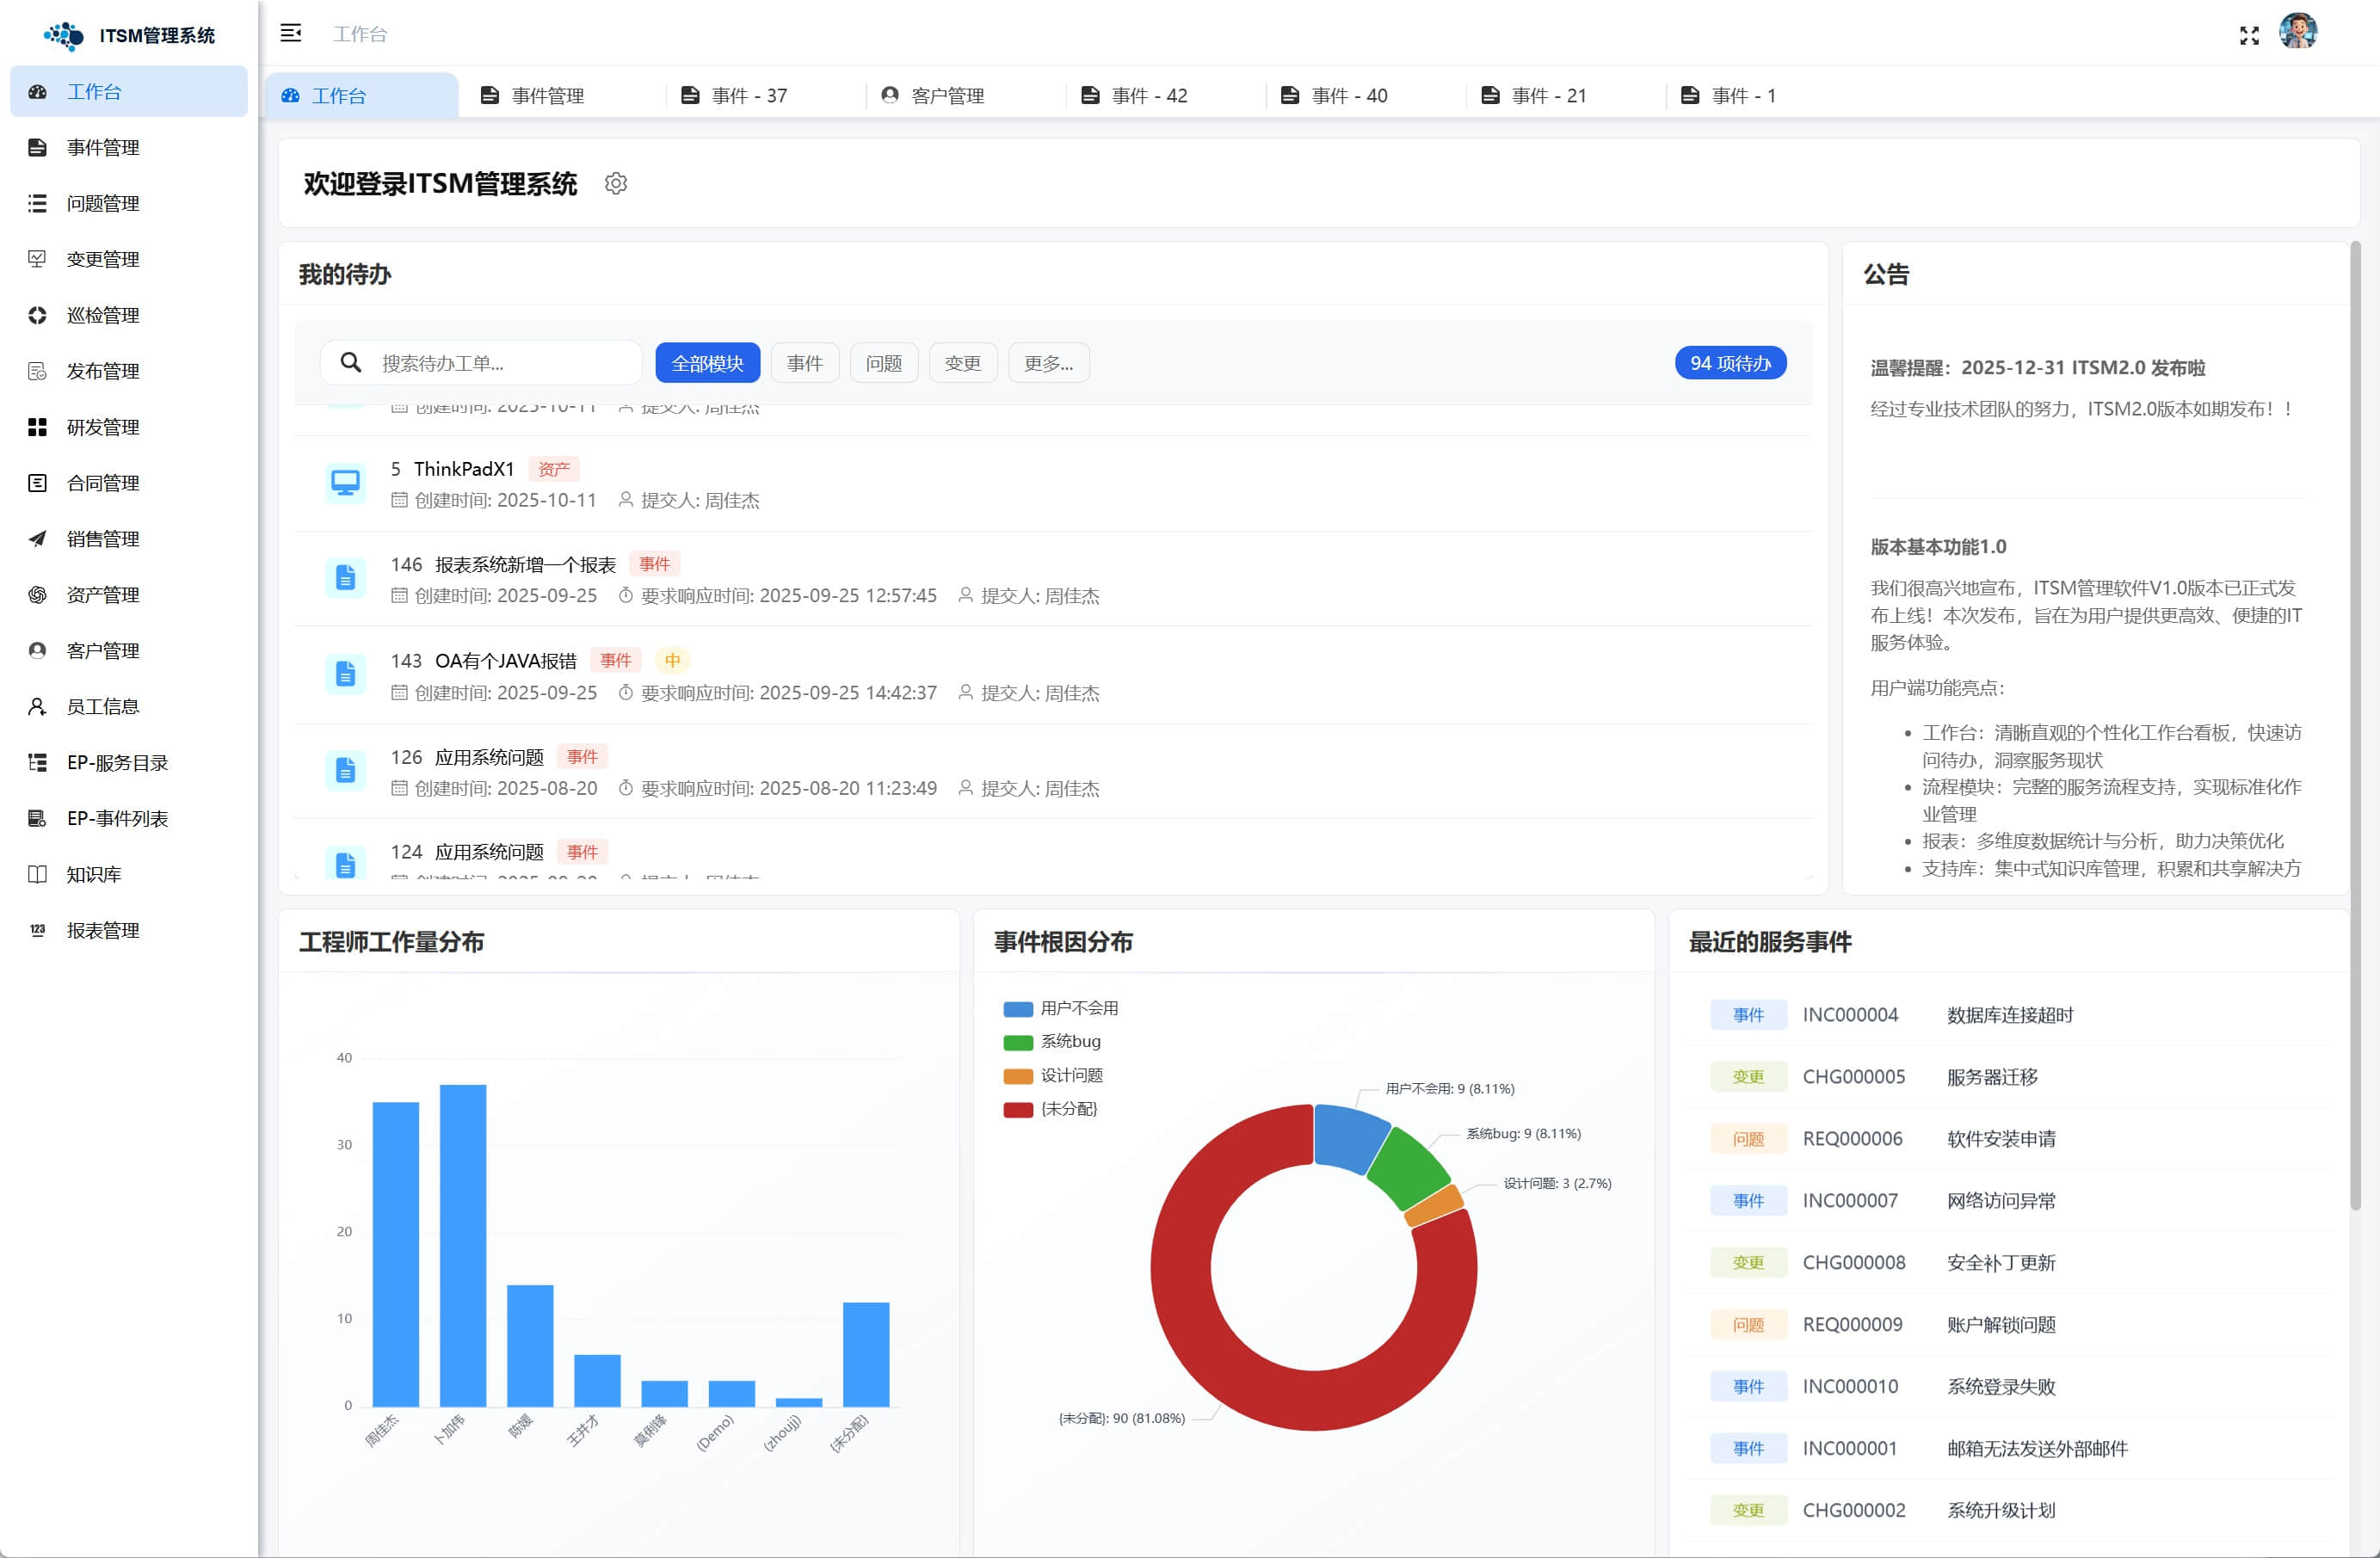Go to 知识库 in the sidebar
Image resolution: width=2380 pixels, height=1558 pixels.
(94, 874)
